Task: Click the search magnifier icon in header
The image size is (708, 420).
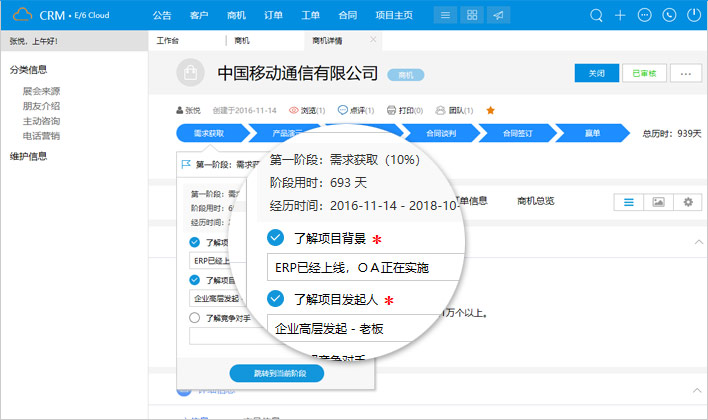Action: click(x=597, y=16)
